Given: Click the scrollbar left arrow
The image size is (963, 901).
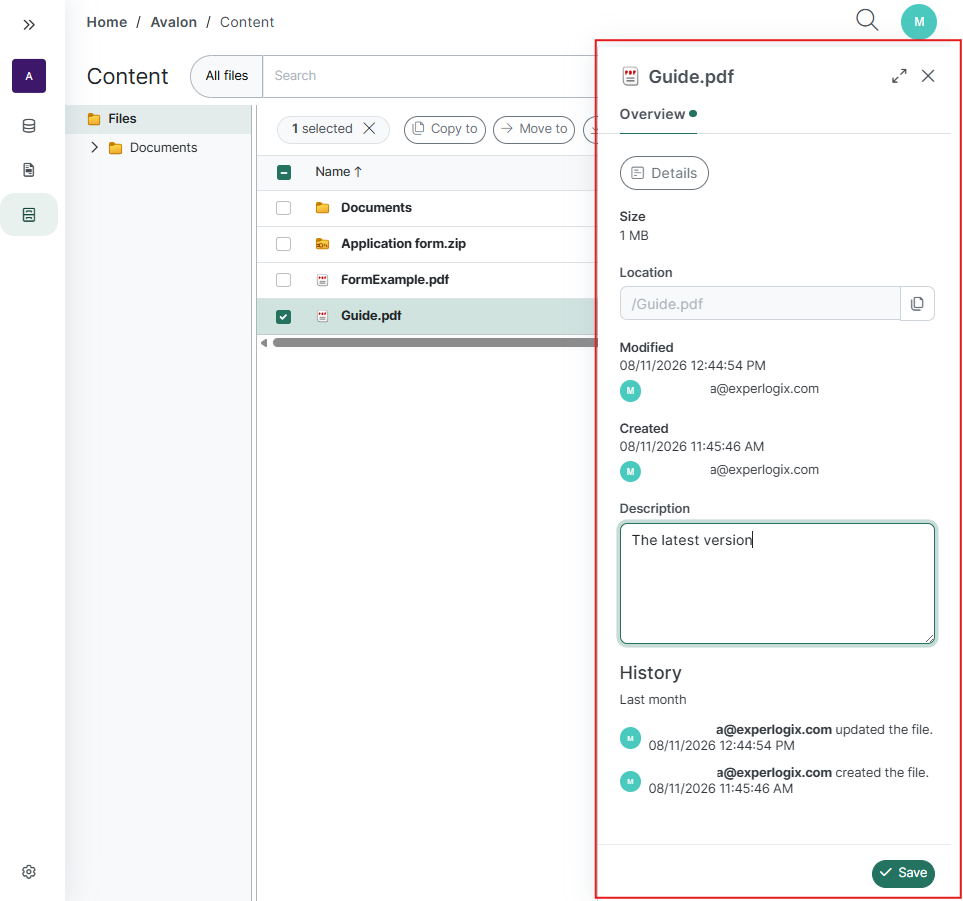Looking at the screenshot, I should [264, 343].
